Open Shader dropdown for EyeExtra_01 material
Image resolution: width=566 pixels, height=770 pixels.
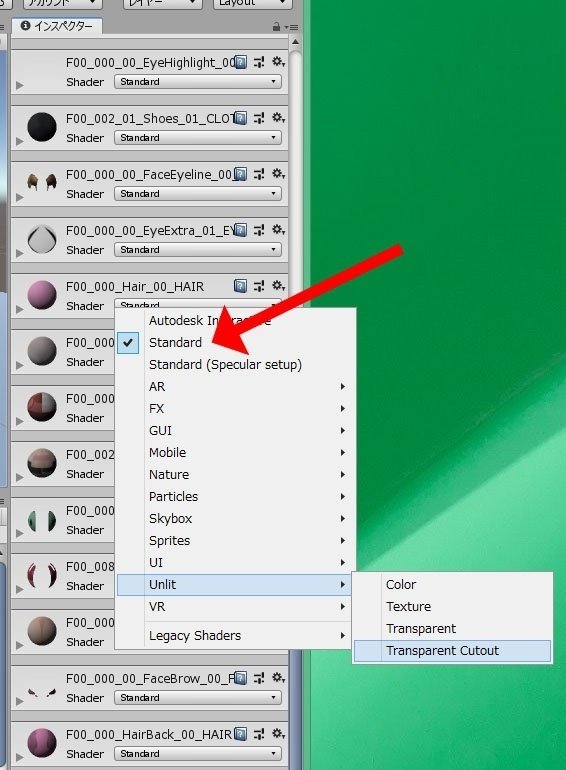click(198, 250)
